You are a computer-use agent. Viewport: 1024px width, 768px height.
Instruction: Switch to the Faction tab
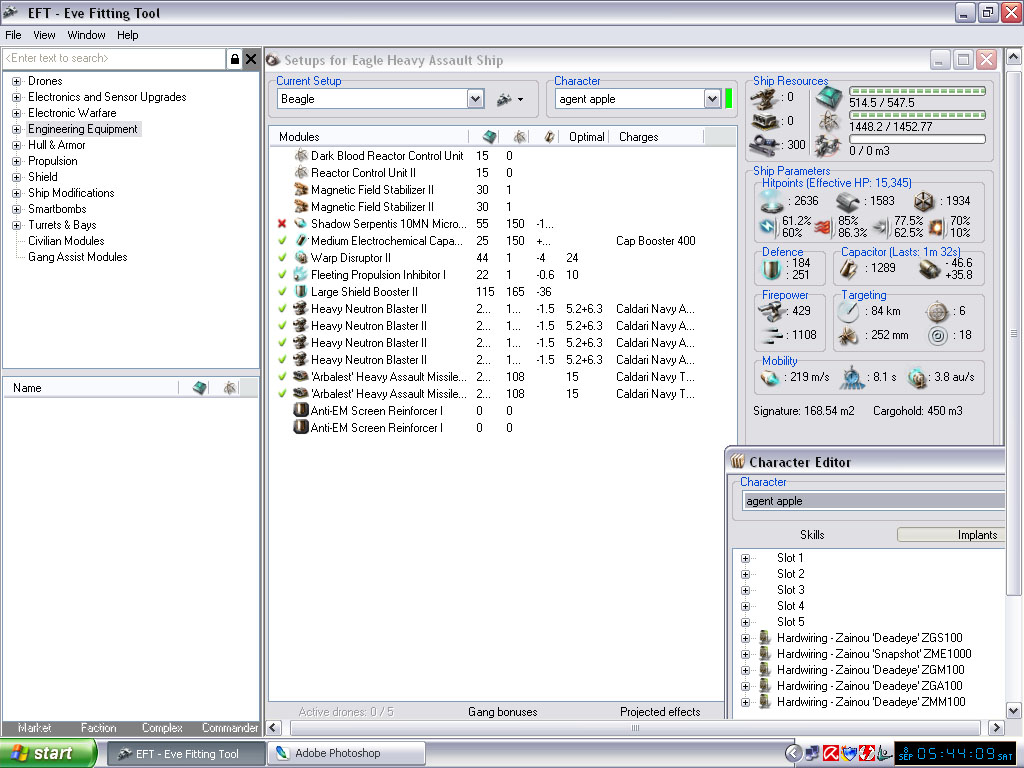coord(98,728)
